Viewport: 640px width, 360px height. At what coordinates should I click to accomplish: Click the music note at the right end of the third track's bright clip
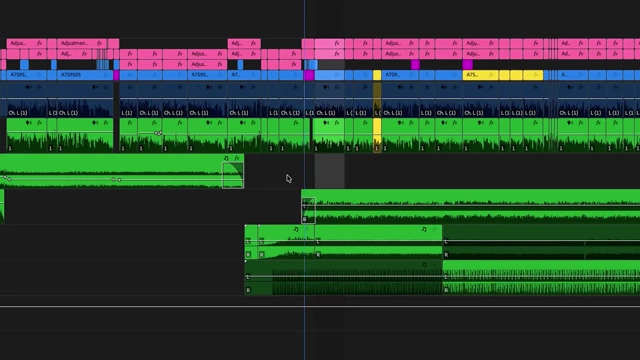pyautogui.click(x=424, y=229)
